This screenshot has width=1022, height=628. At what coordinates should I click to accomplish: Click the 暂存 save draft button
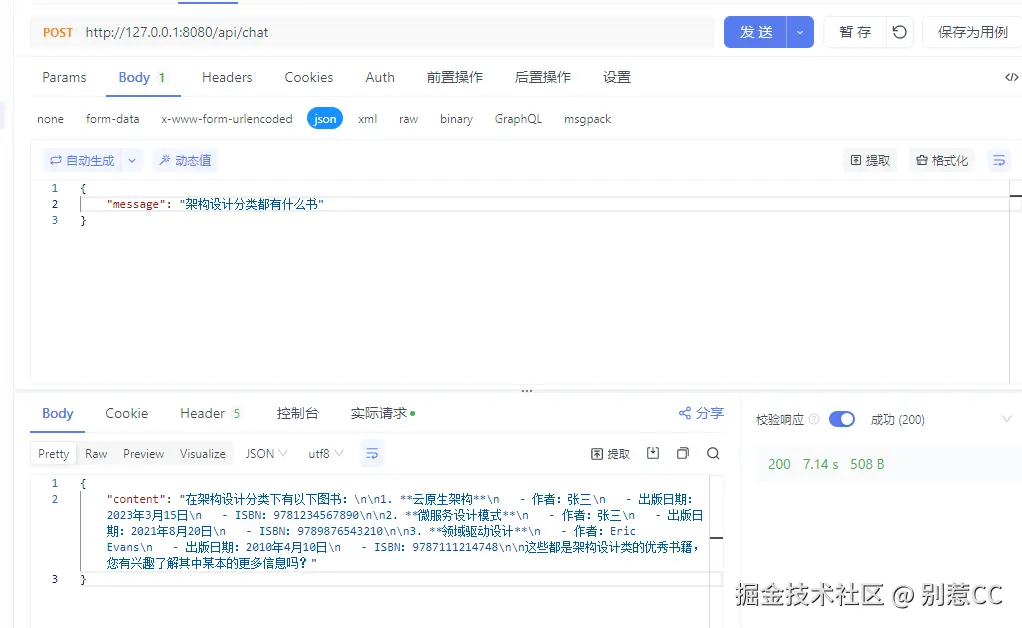click(855, 32)
